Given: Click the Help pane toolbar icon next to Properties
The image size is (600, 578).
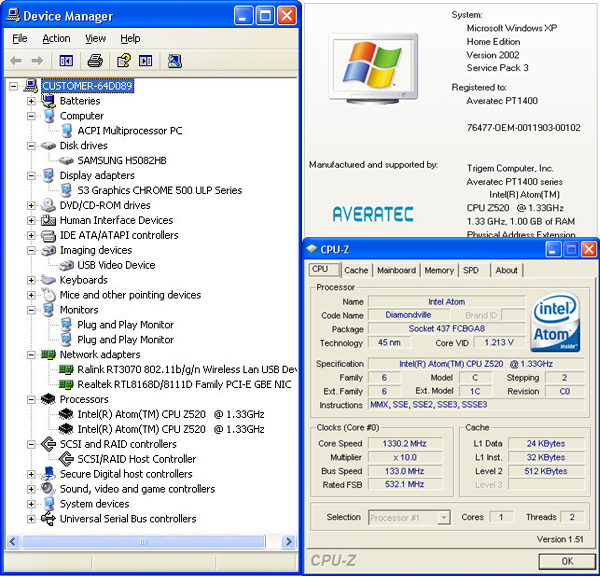Looking at the screenshot, I should 145,60.
